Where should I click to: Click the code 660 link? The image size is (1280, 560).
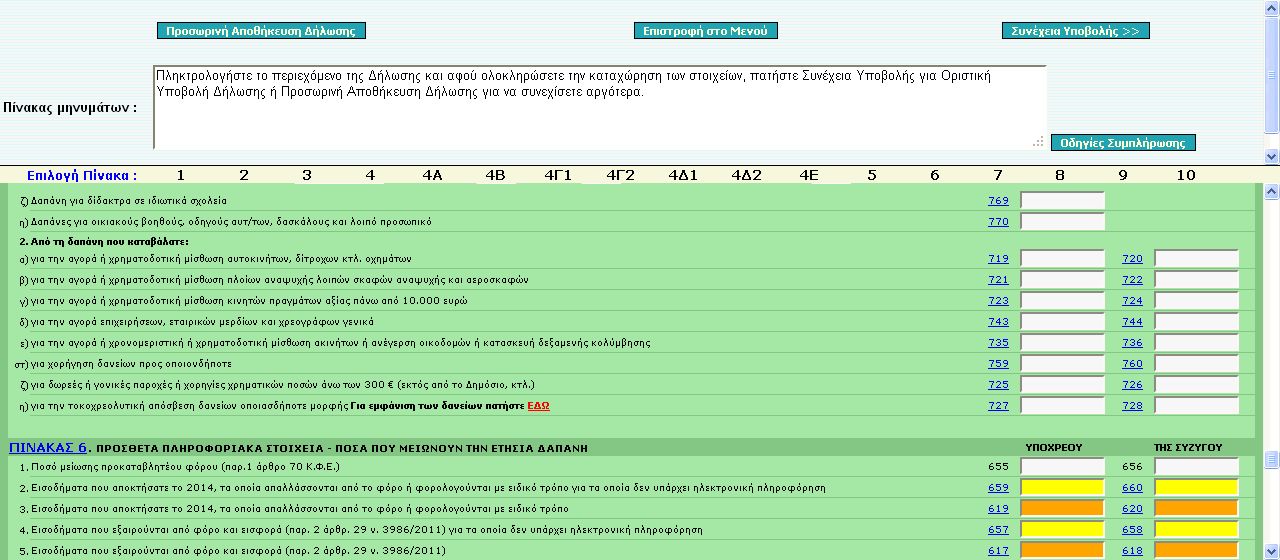tap(1132, 488)
